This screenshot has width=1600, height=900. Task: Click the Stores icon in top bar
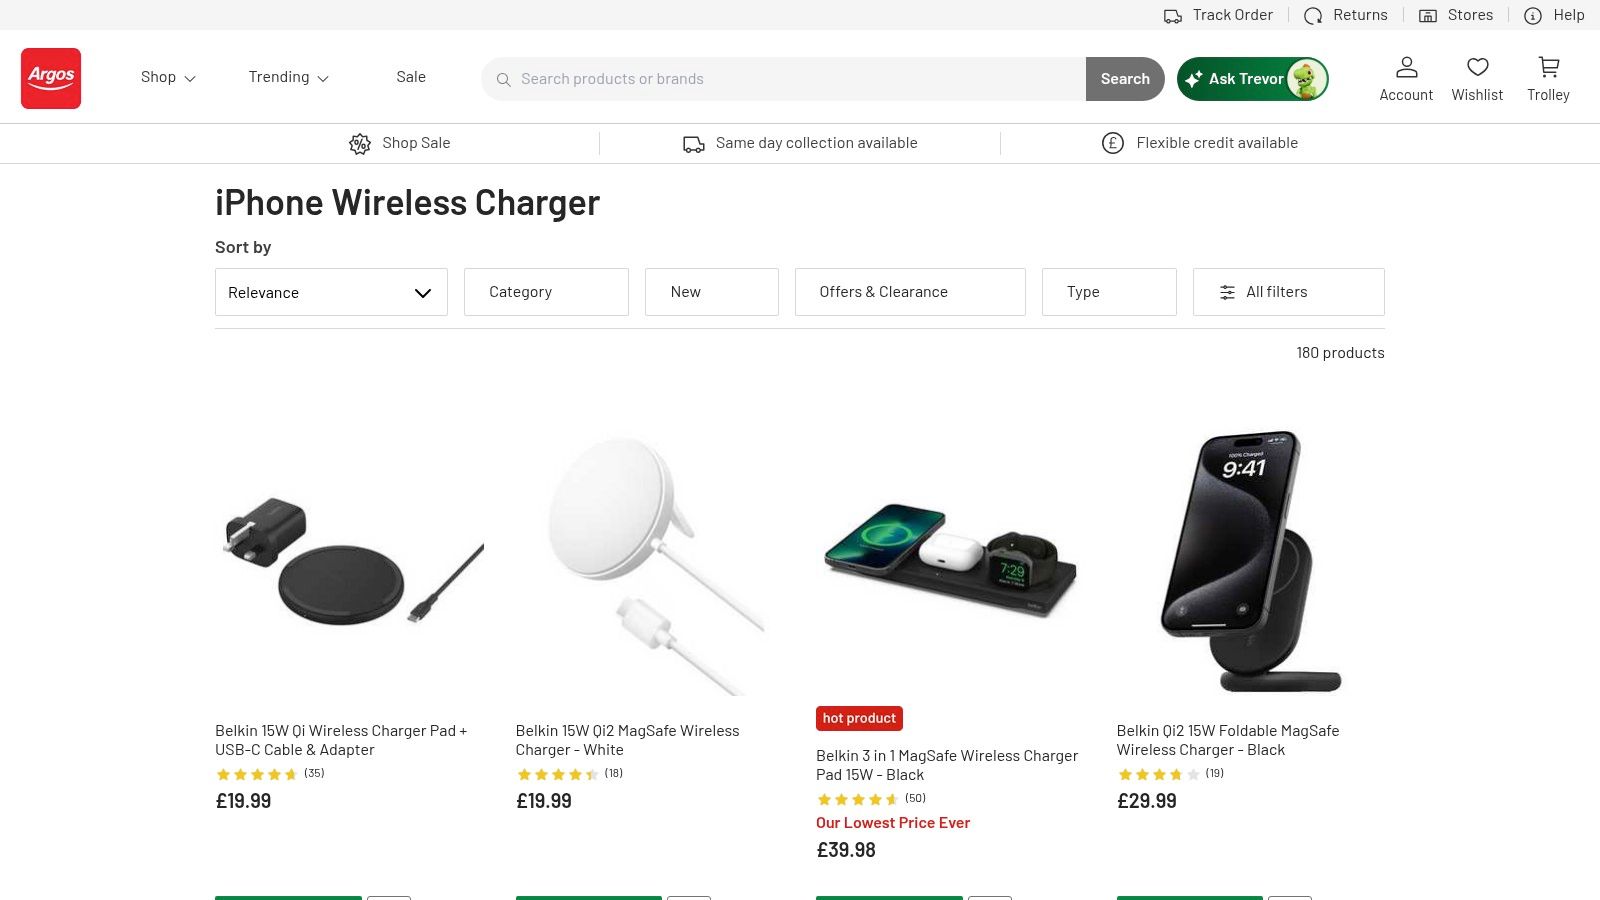(x=1428, y=16)
